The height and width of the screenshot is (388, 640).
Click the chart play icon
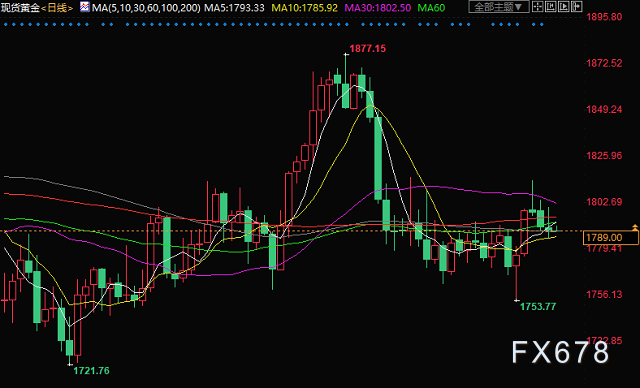pyautogui.click(x=564, y=7)
